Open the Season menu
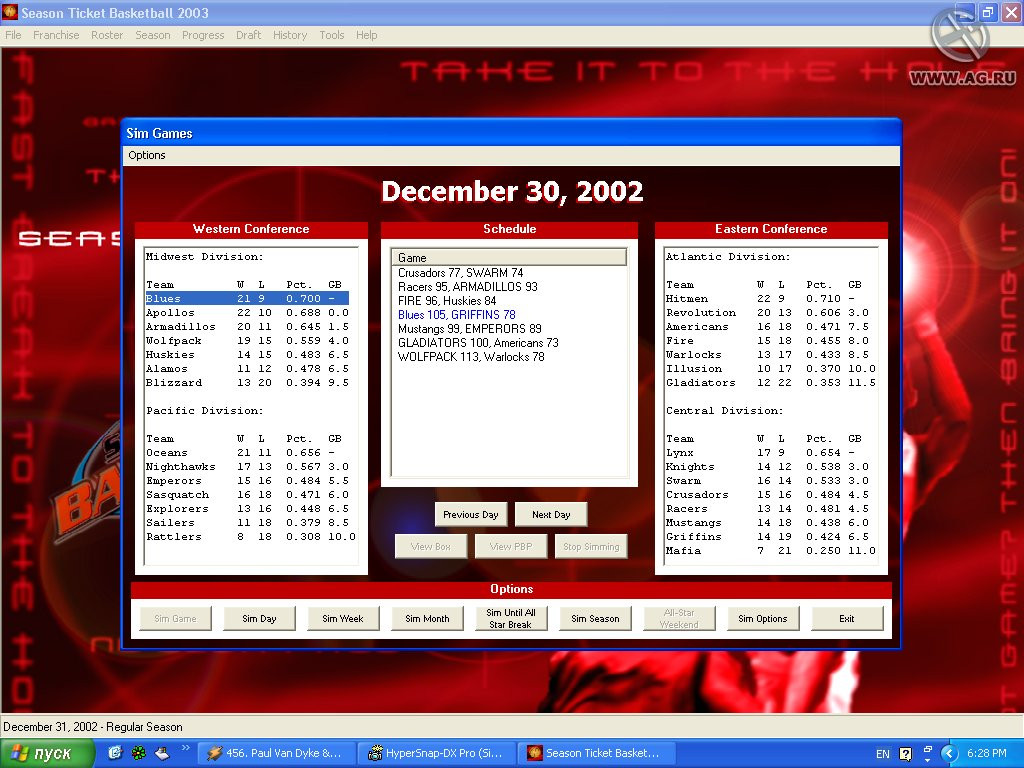Screen dimensions: 1024x768 [153, 35]
